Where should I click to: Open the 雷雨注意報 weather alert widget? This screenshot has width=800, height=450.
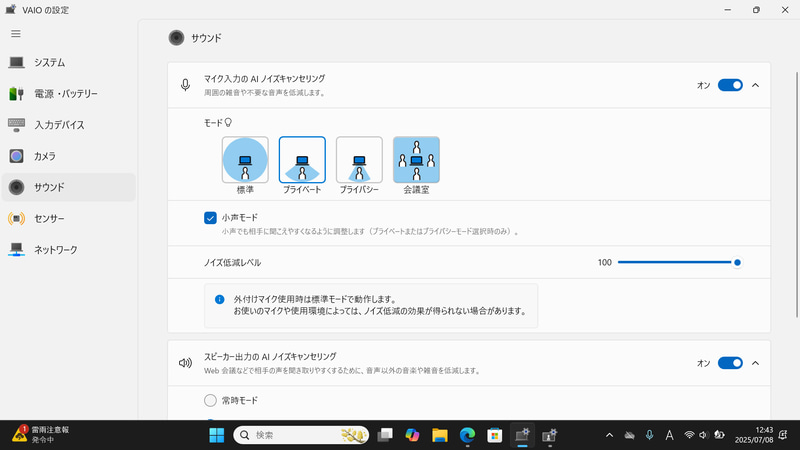(40, 435)
